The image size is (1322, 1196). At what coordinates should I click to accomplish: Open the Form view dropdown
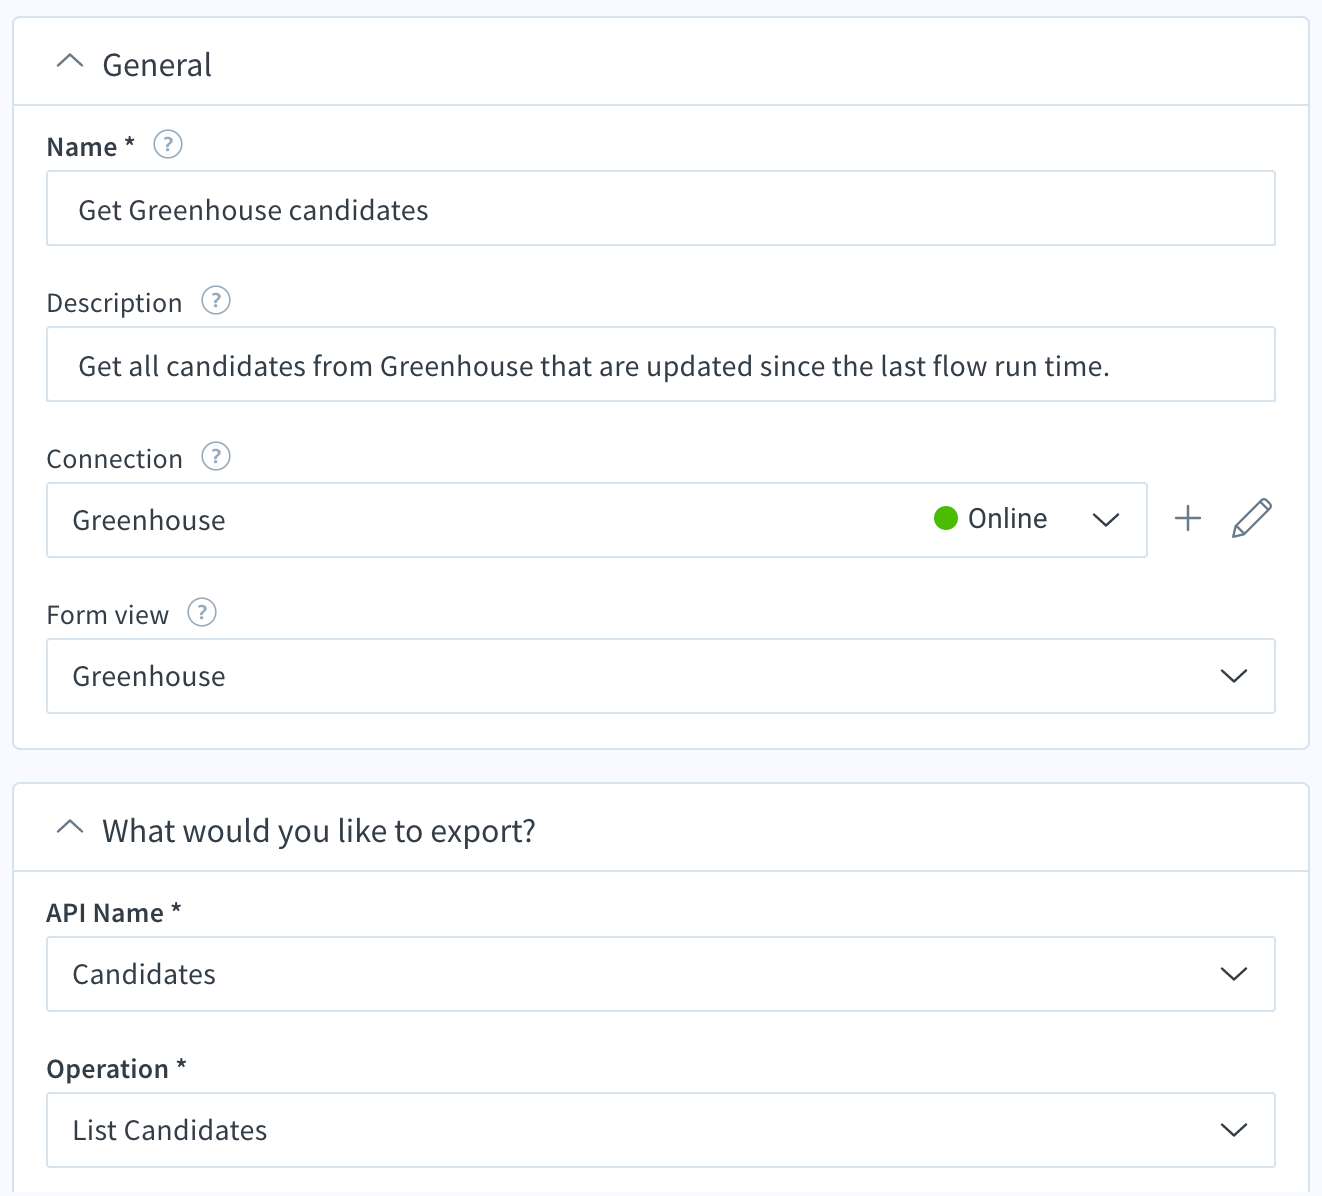(661, 676)
